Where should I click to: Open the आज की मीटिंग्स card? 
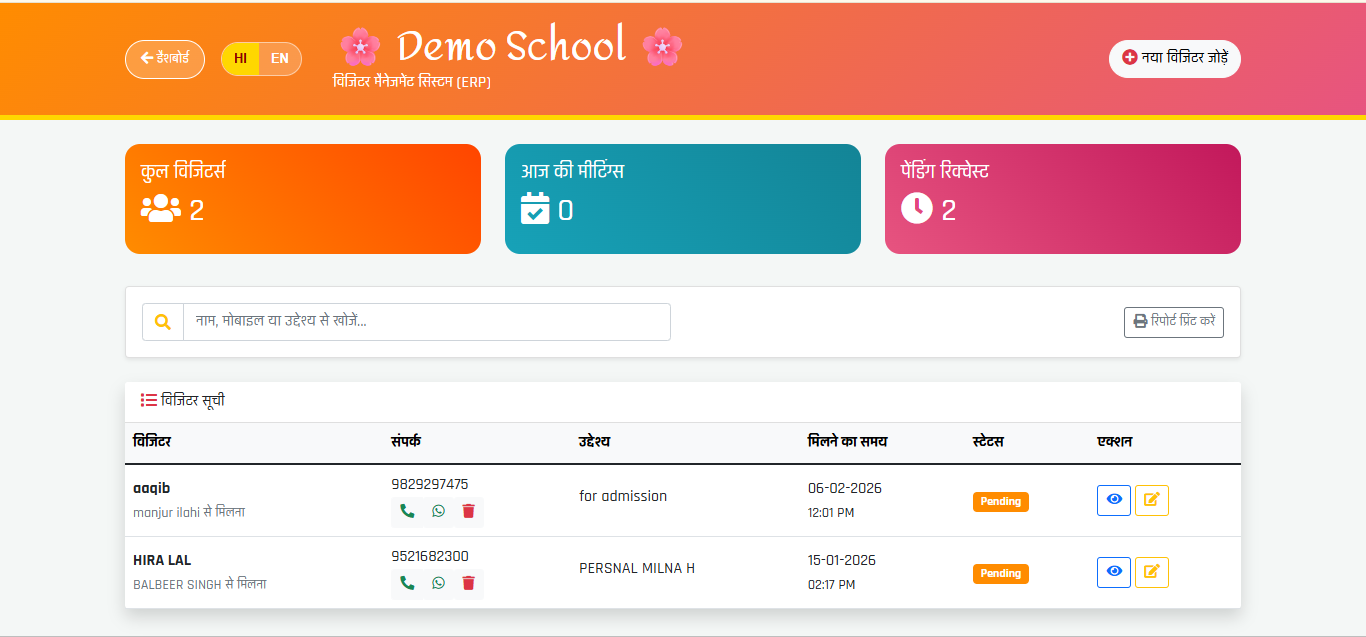click(683, 199)
